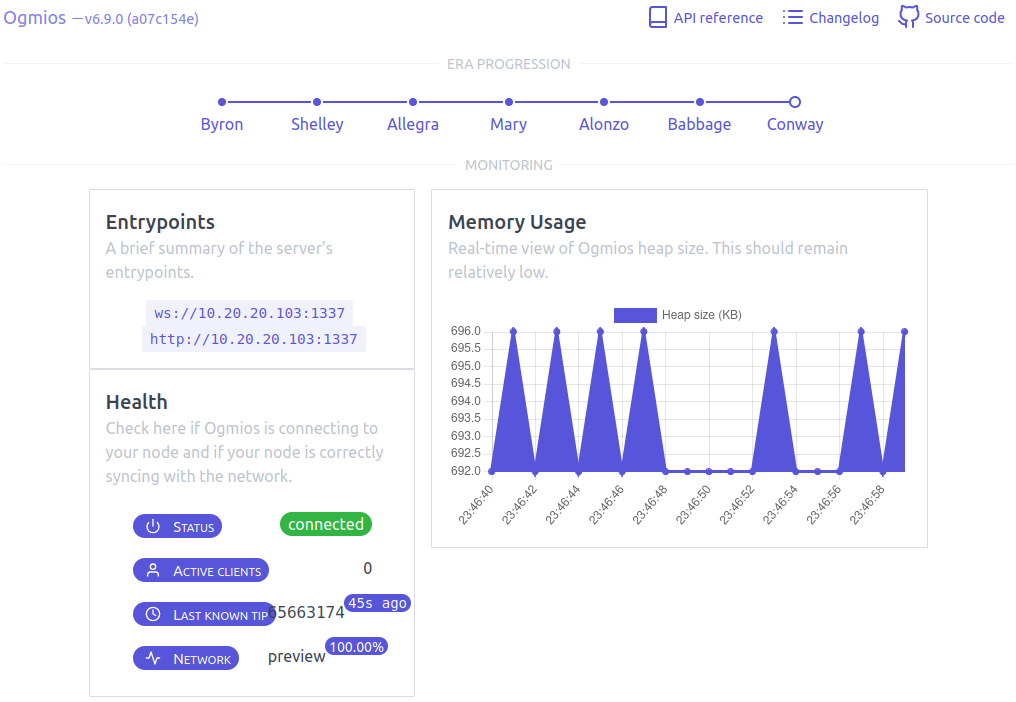Click the Byron era label
Screen dimensions: 1016x702
coord(222,124)
